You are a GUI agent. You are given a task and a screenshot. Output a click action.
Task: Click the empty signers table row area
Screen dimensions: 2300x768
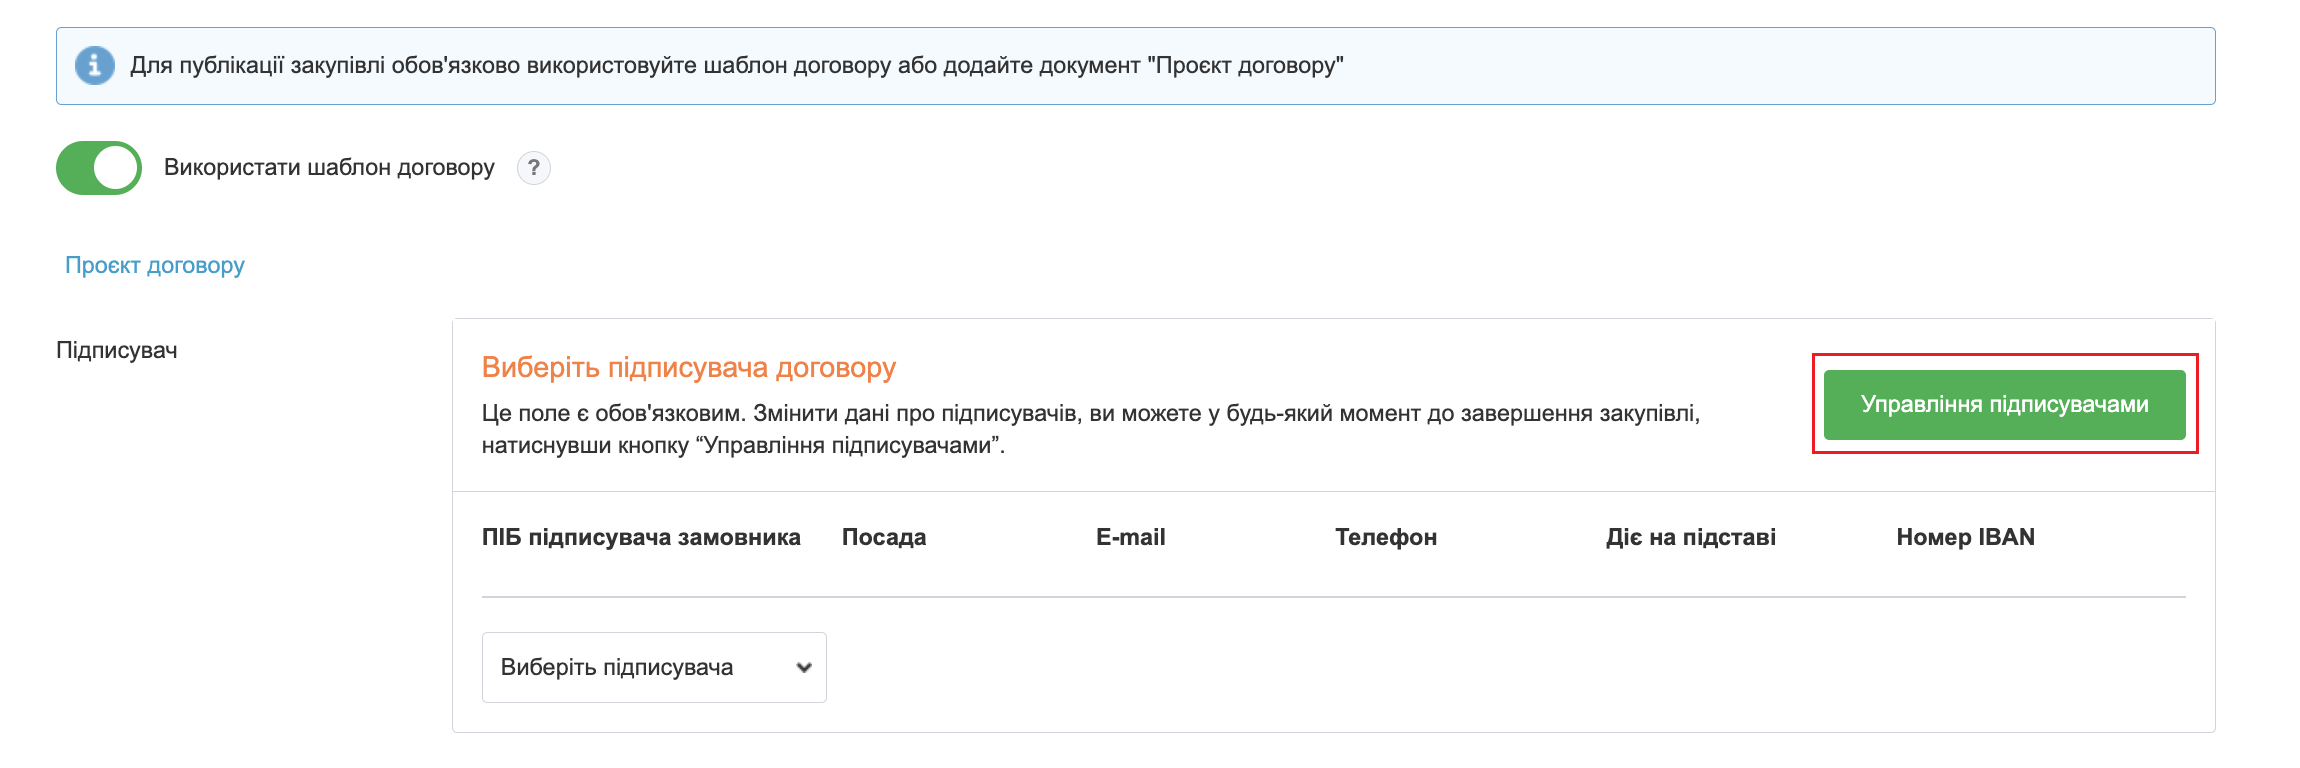coord(1500,667)
